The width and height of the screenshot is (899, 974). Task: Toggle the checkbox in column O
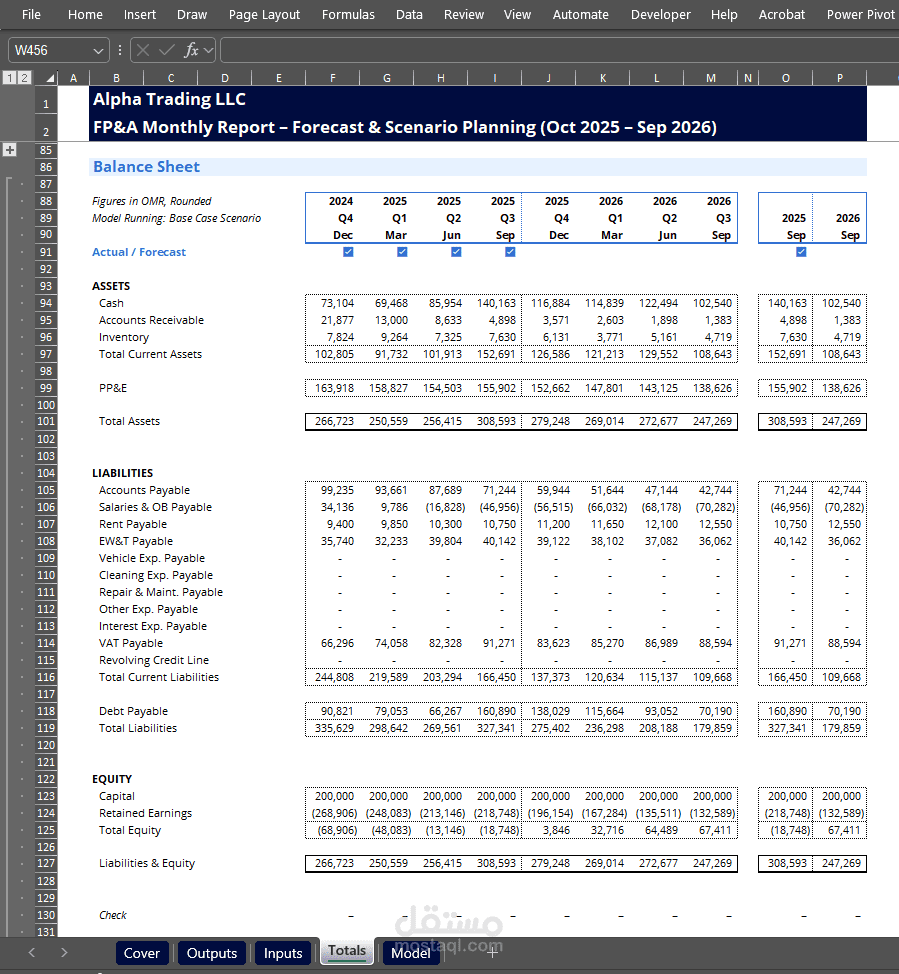[x=801, y=252]
